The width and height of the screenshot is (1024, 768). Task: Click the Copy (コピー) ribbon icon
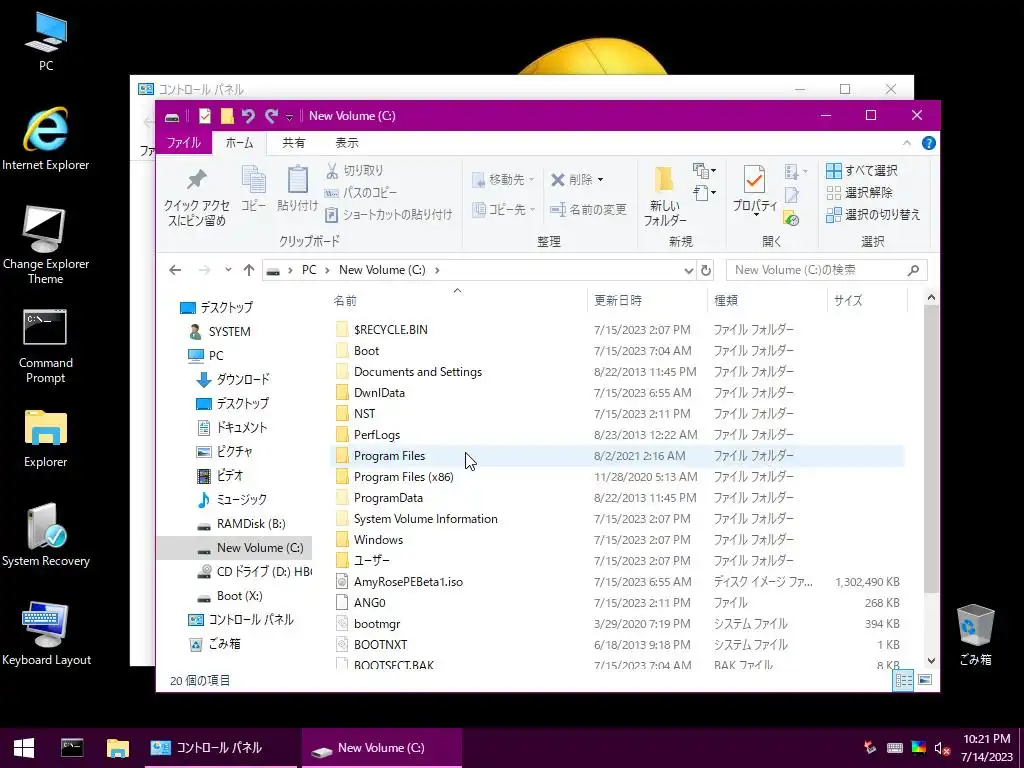253,189
